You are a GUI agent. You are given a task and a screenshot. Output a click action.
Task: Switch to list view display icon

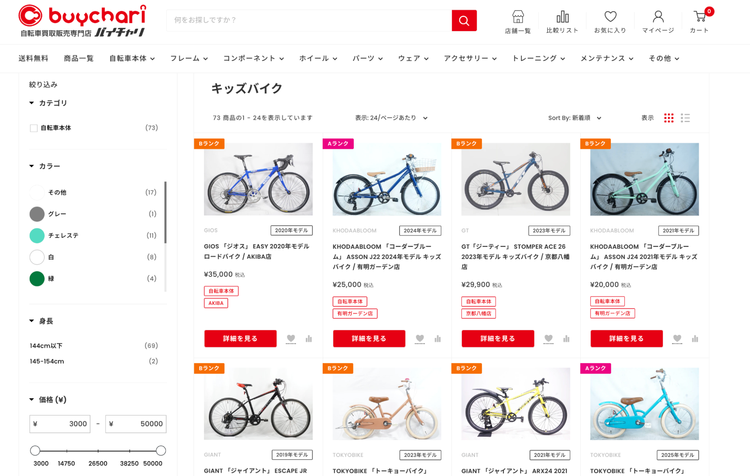(685, 118)
